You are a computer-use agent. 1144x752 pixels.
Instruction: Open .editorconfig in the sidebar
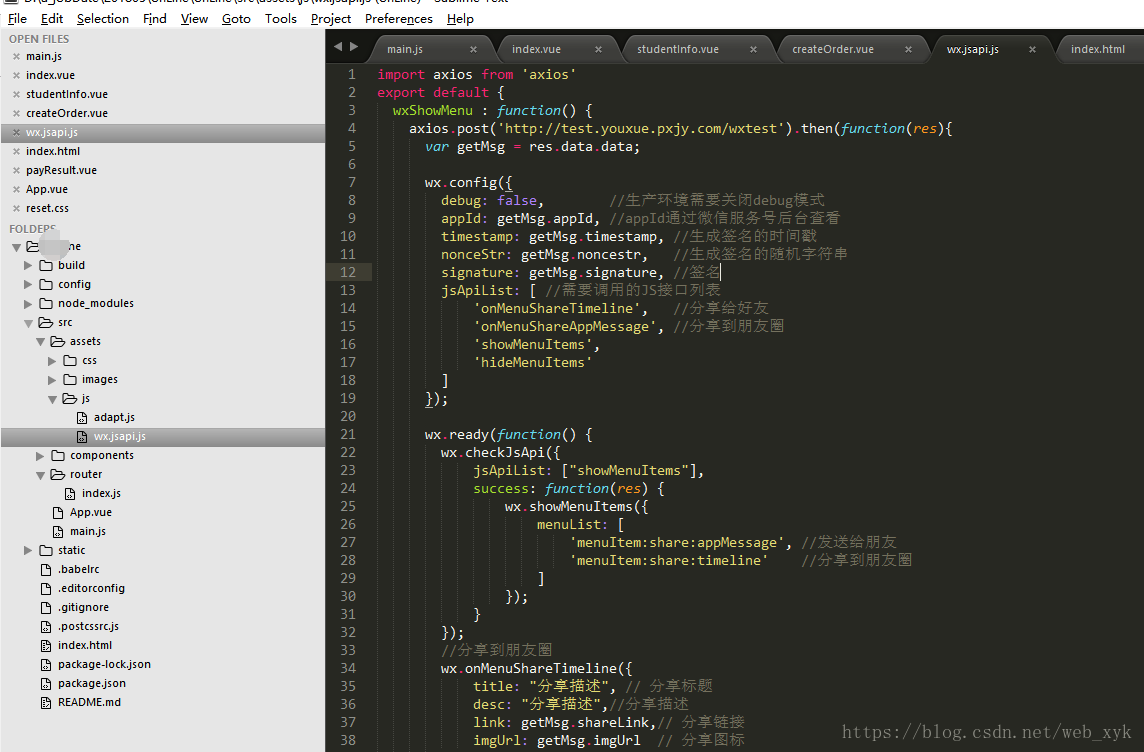pos(91,588)
